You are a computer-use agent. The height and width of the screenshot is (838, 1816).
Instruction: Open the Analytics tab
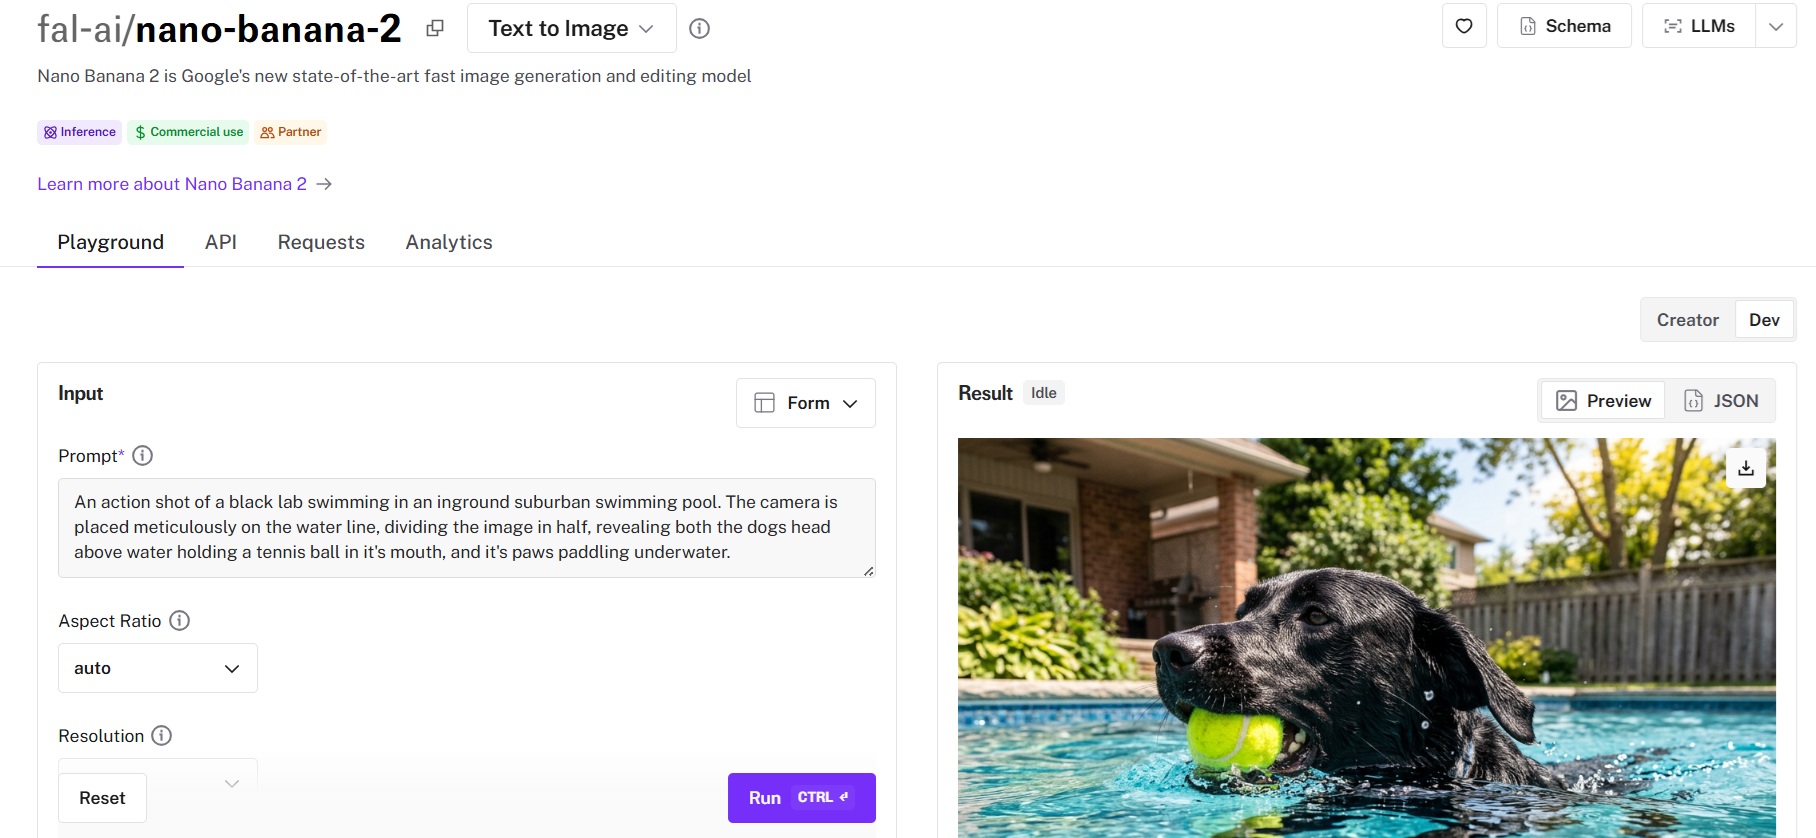coord(449,242)
